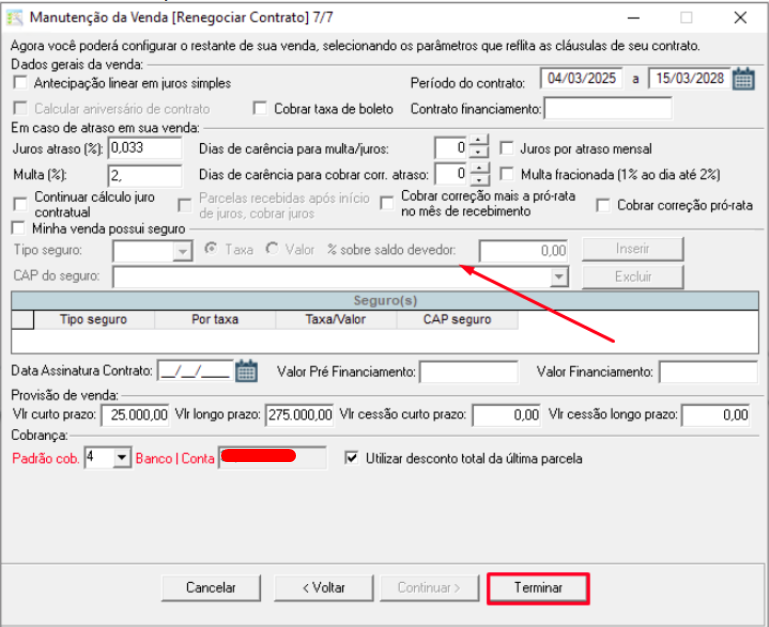Viewport: 769px width, 627px height.
Task: Tick Cobrar correção pró-rata checkbox
Action: (x=602, y=205)
